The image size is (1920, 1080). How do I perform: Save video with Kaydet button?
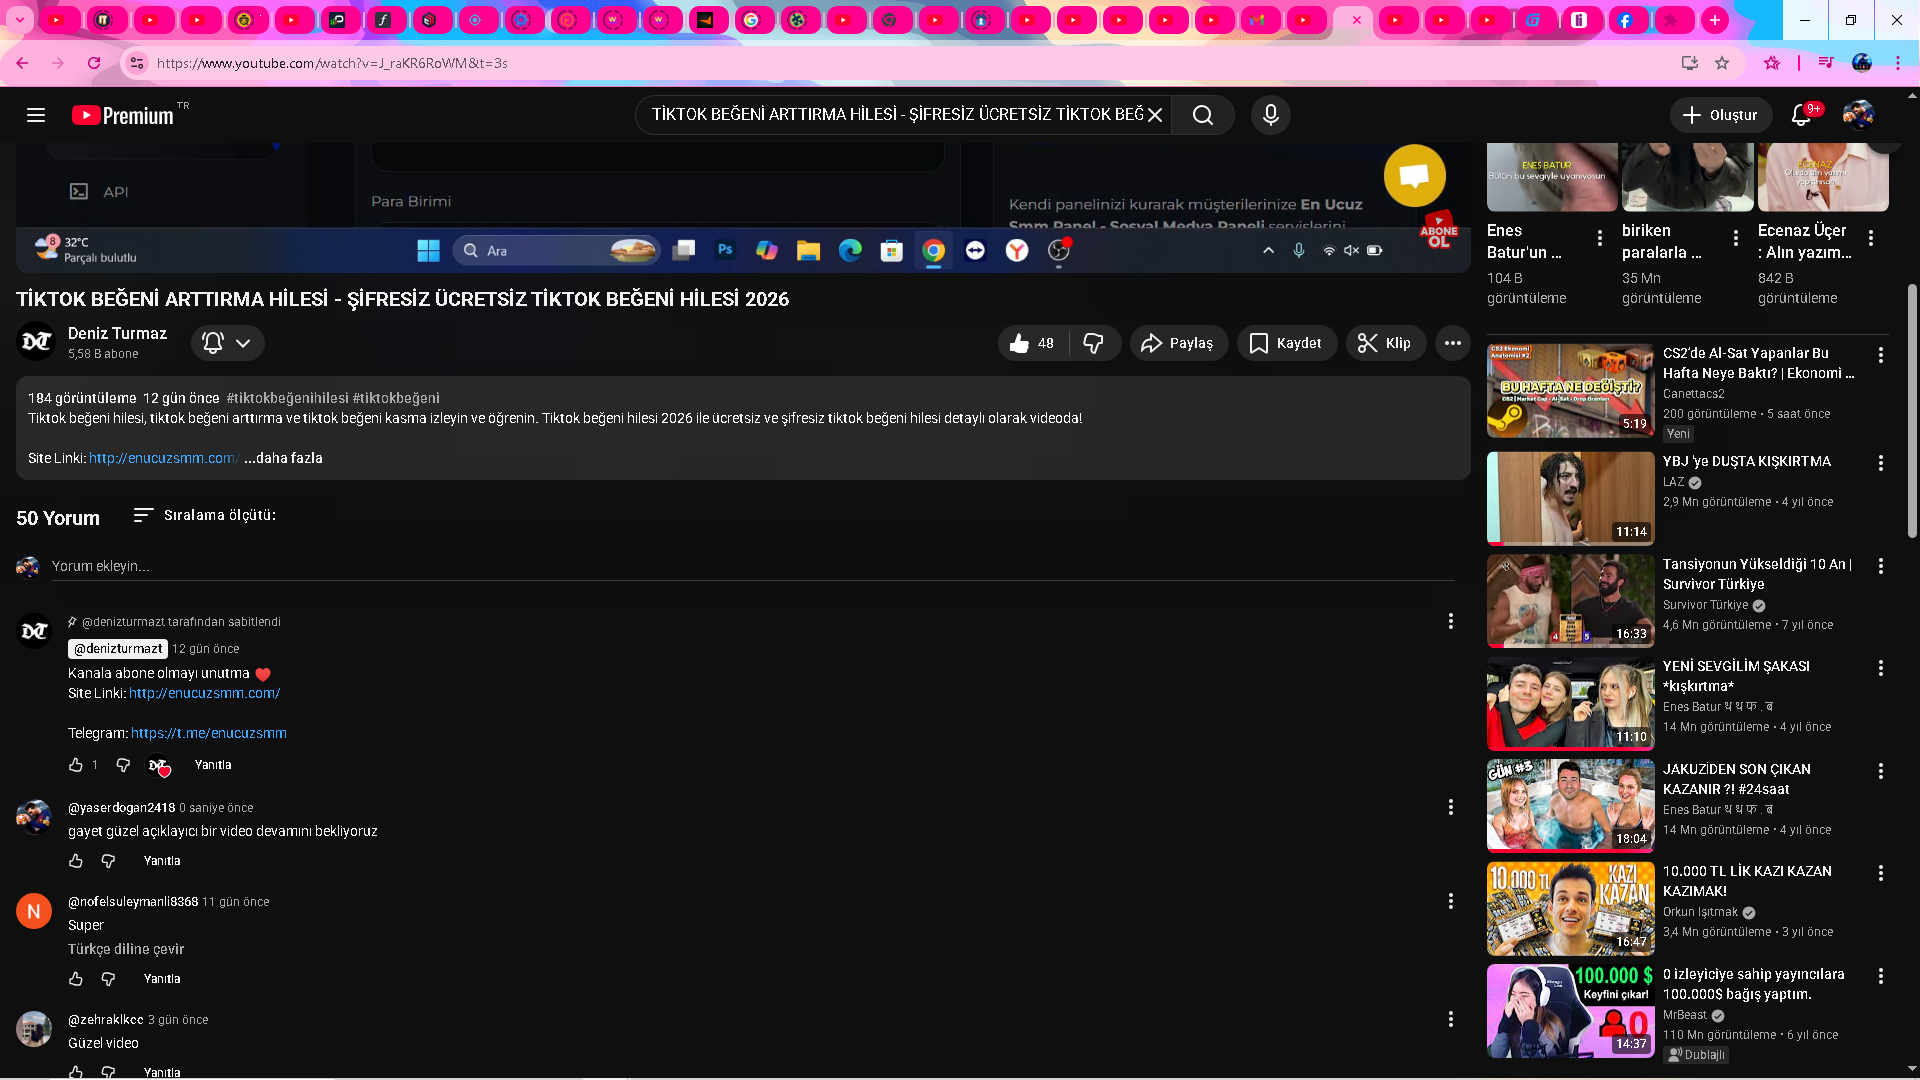[x=1287, y=343]
